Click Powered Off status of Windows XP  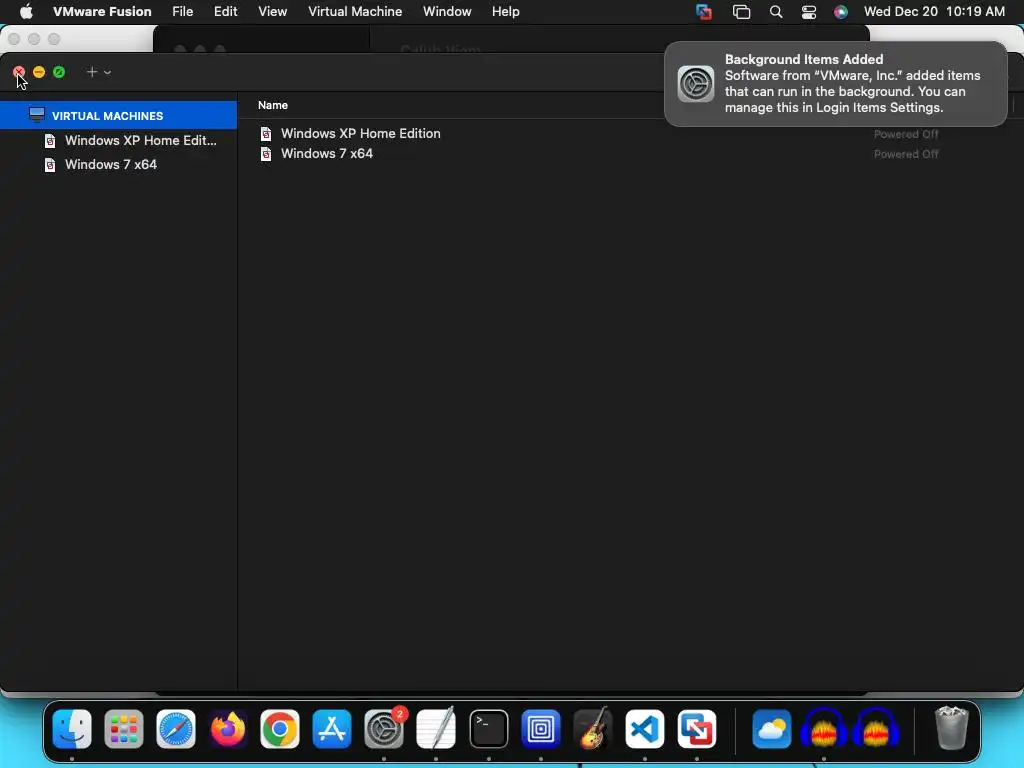[906, 134]
